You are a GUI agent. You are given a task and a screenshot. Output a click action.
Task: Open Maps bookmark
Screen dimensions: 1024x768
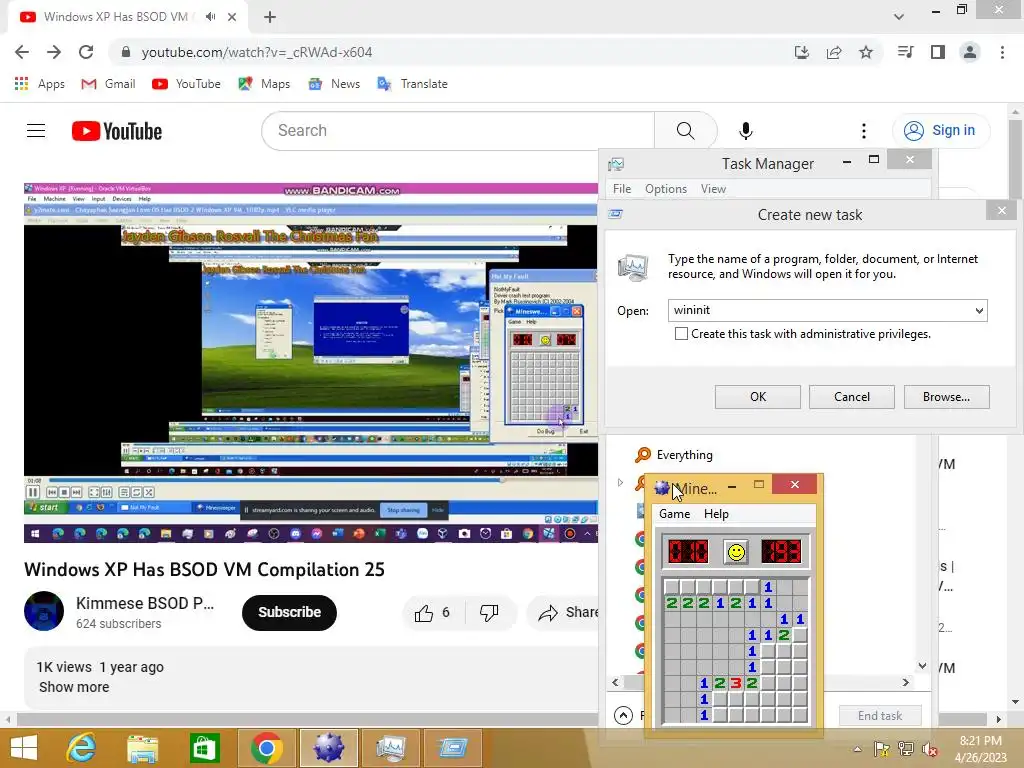(x=264, y=84)
